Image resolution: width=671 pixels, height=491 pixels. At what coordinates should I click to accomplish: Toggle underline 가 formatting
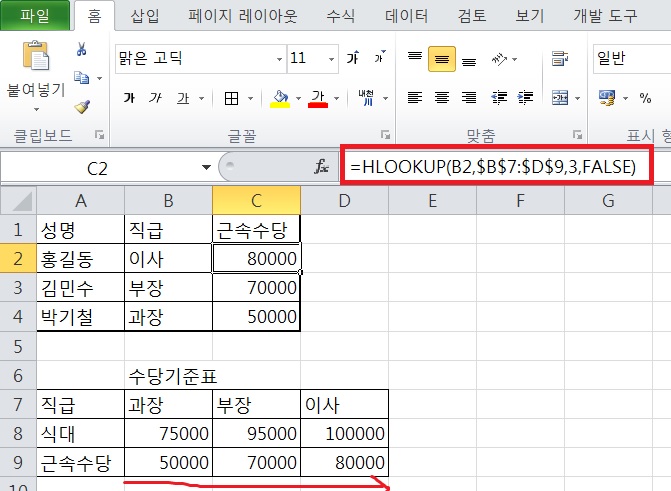pos(183,98)
